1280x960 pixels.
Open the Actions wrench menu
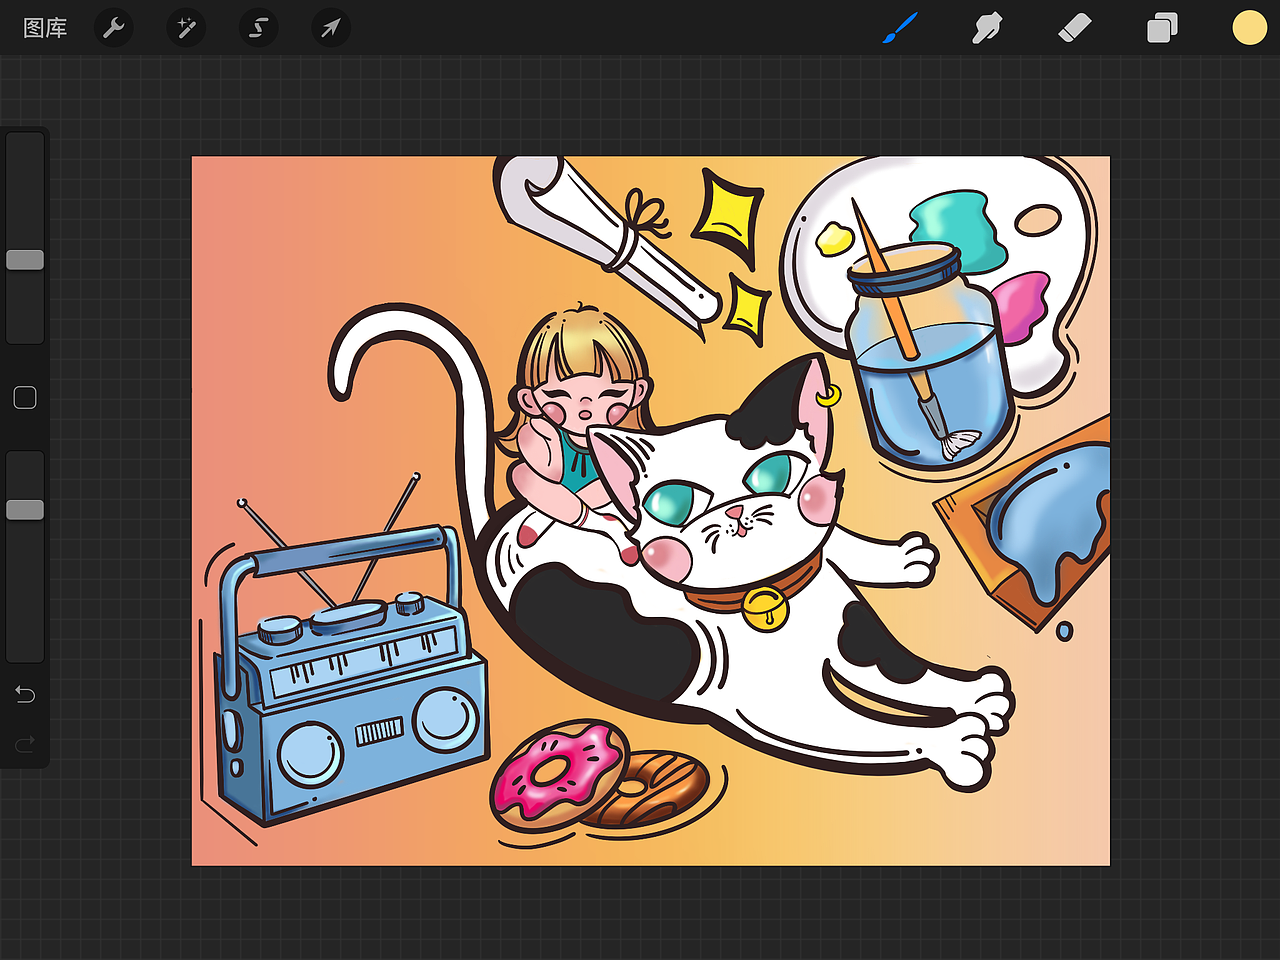(114, 28)
